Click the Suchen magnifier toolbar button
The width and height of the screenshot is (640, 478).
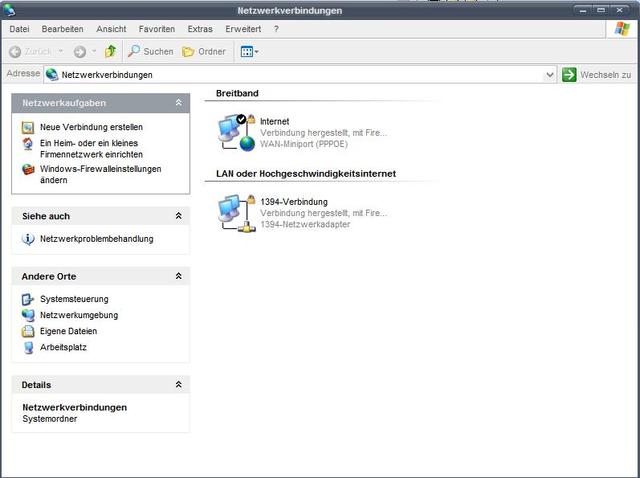click(x=150, y=51)
